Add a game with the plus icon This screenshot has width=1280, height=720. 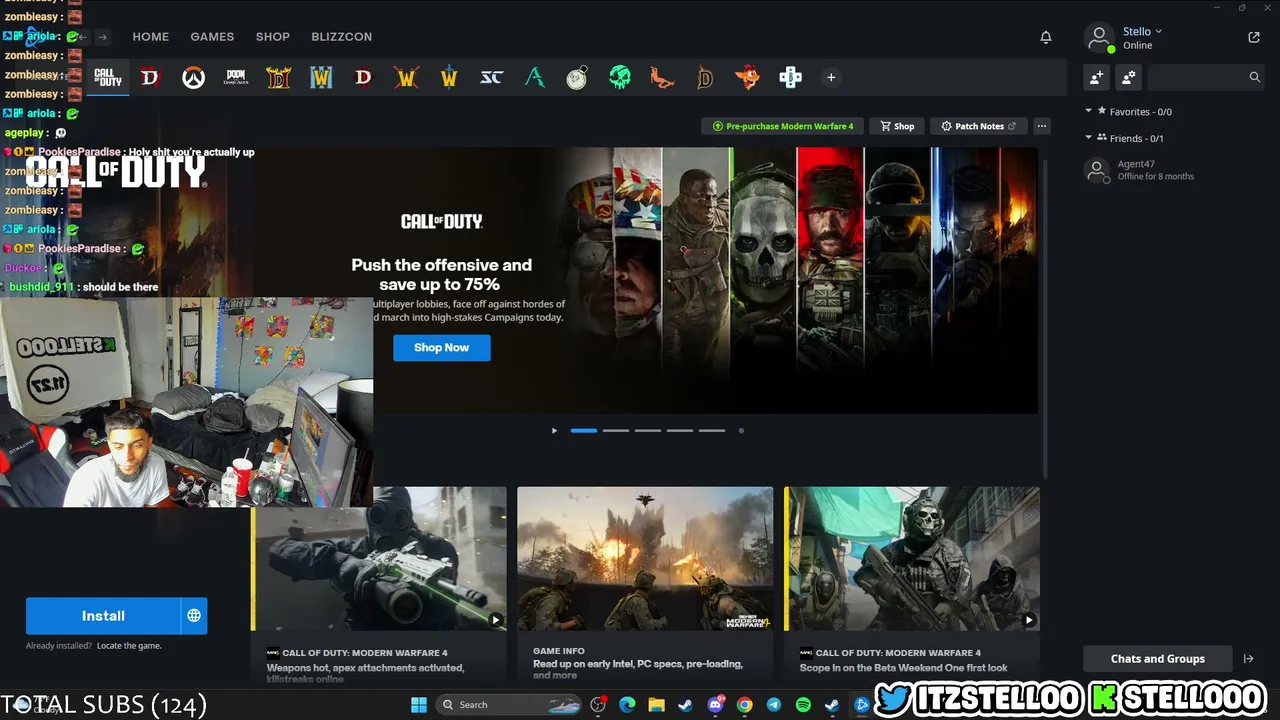click(x=830, y=77)
